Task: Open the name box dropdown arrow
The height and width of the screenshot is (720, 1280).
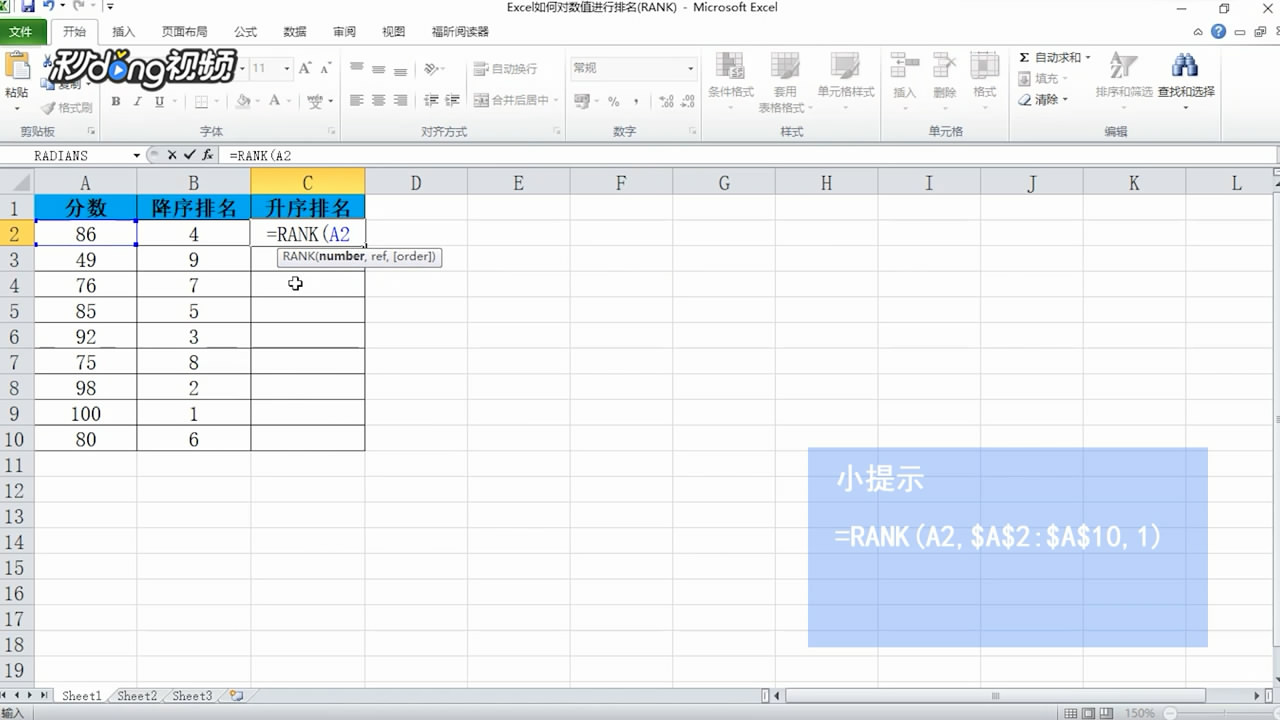Action: pyautogui.click(x=137, y=156)
